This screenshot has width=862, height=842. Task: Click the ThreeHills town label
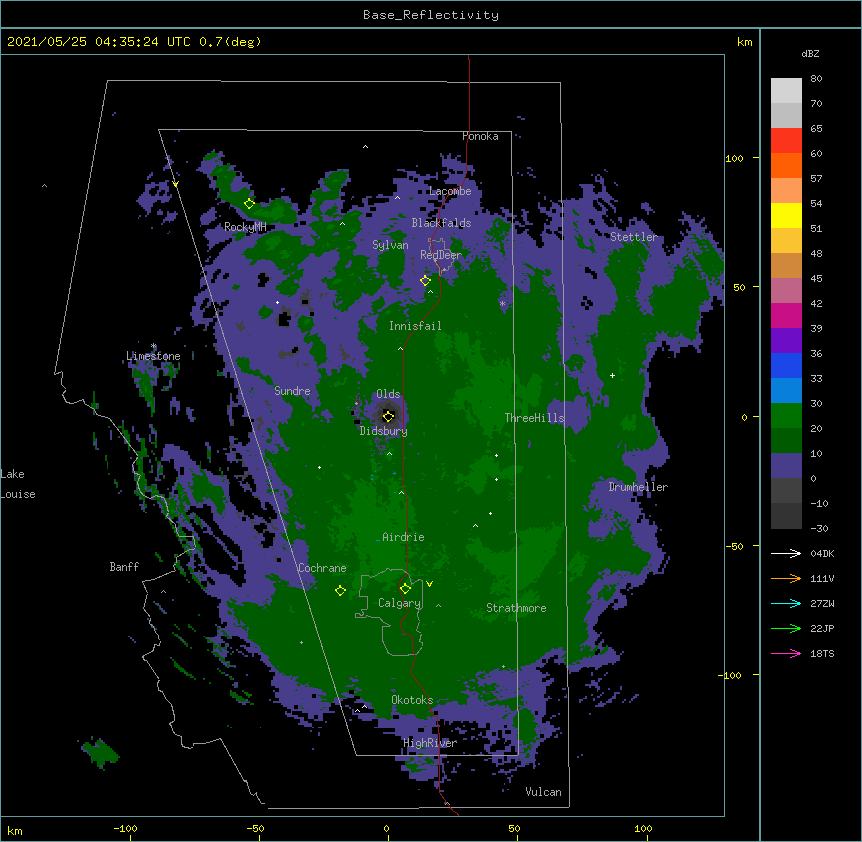coord(534,418)
